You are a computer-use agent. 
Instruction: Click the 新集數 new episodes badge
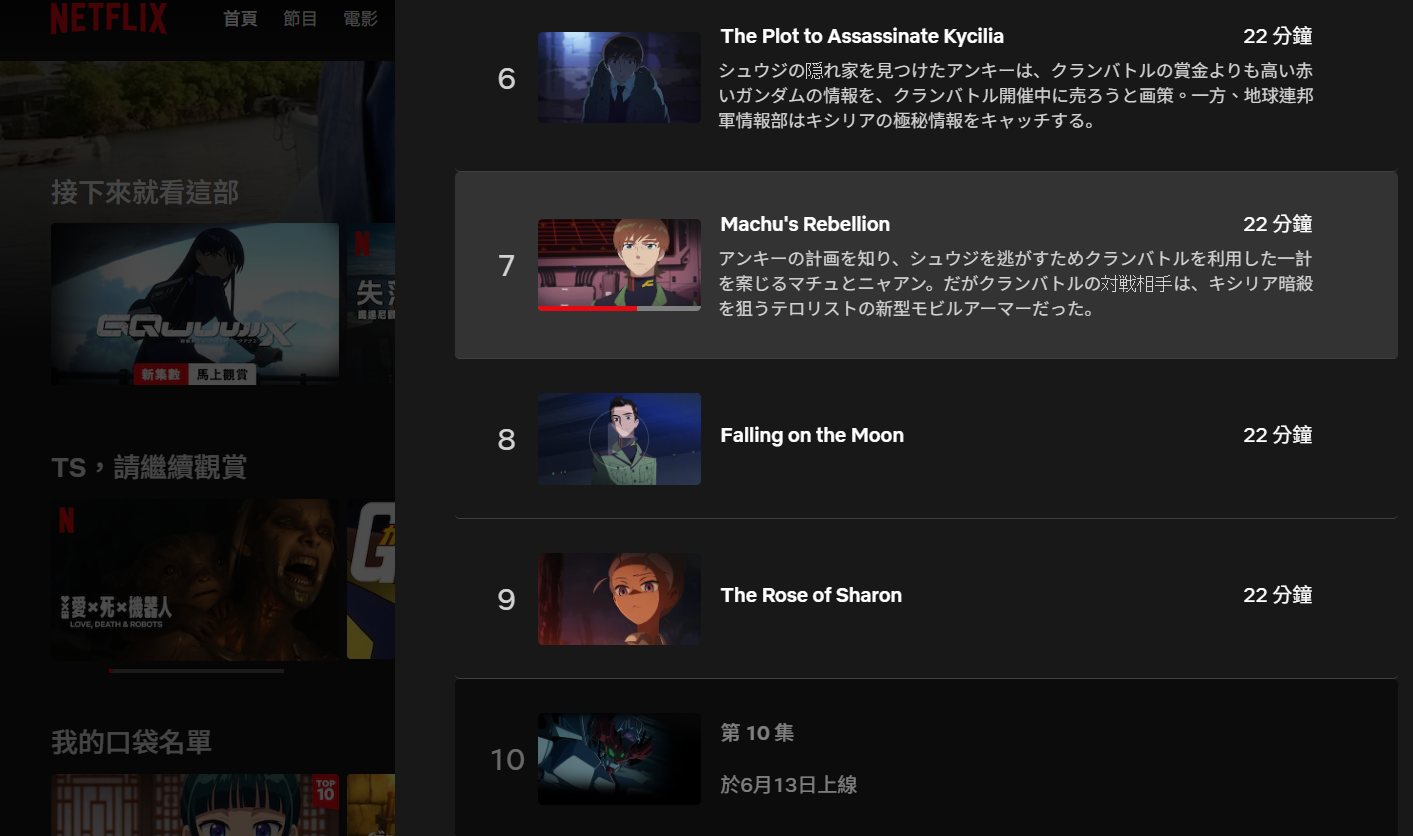[x=161, y=375]
